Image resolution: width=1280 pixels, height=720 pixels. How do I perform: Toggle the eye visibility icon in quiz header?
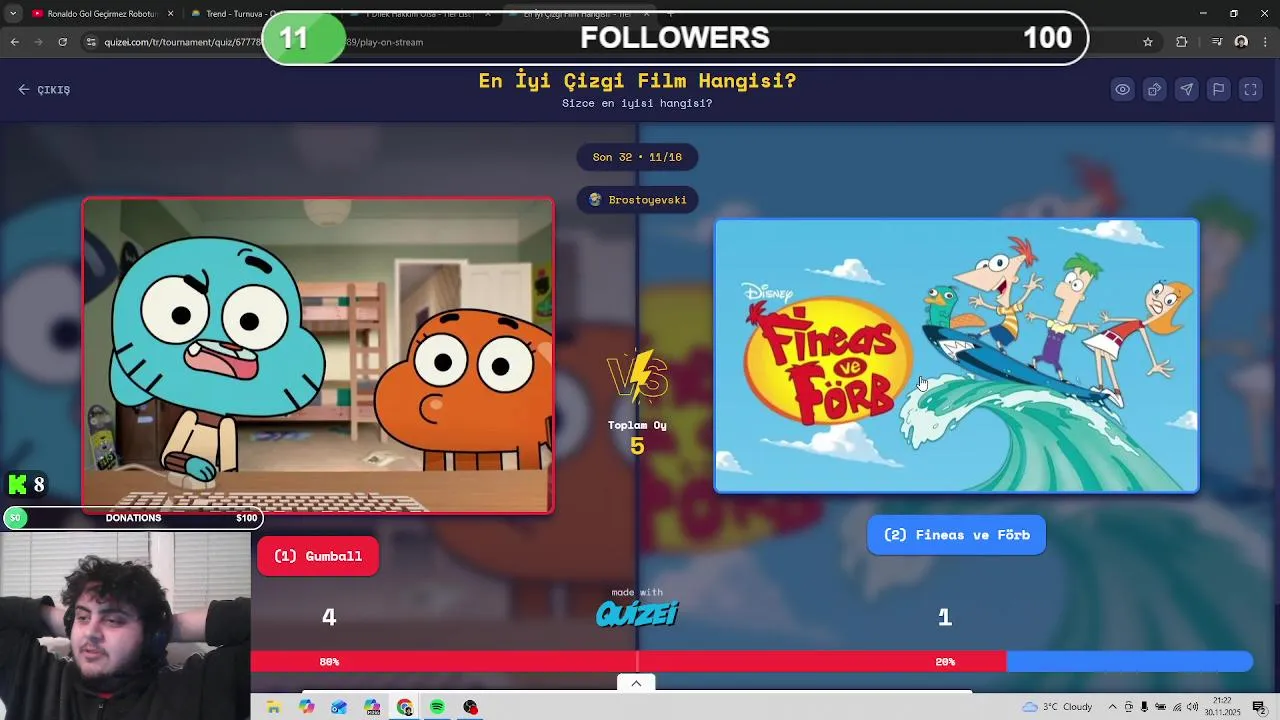pyautogui.click(x=1123, y=90)
